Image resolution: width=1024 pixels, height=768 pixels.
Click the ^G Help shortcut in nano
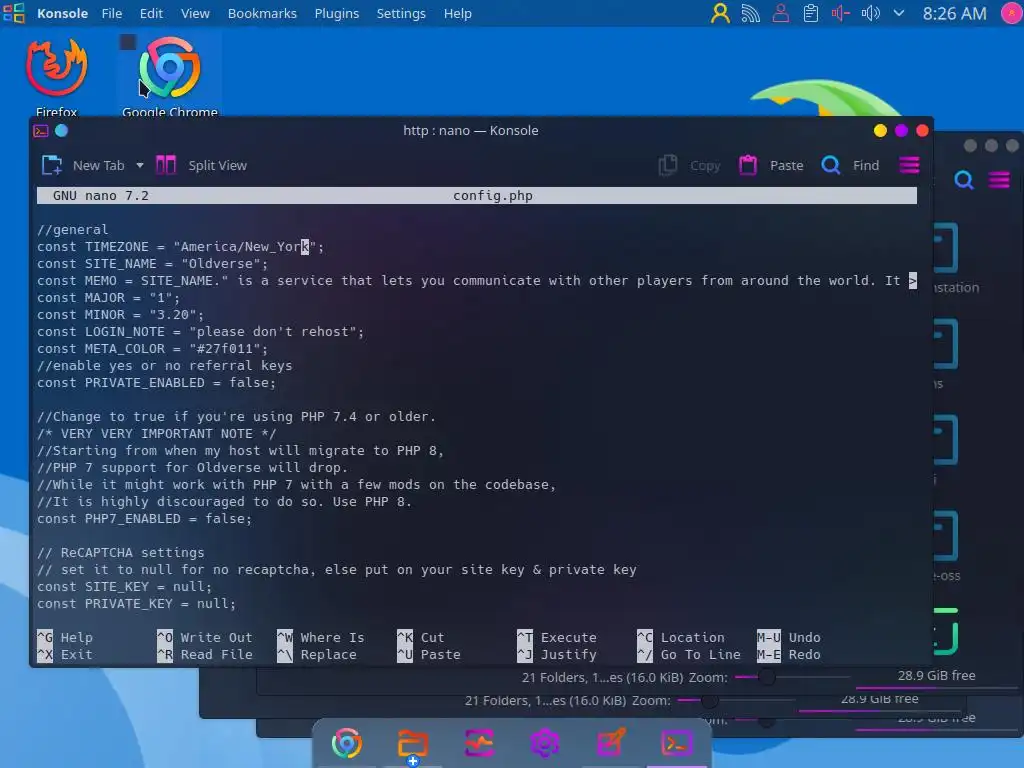coord(65,637)
